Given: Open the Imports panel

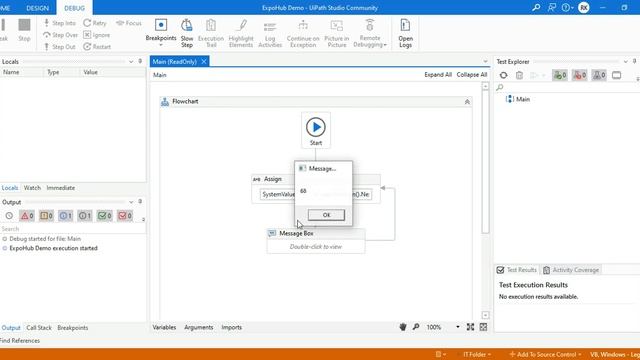Looking at the screenshot, I should pos(231,327).
